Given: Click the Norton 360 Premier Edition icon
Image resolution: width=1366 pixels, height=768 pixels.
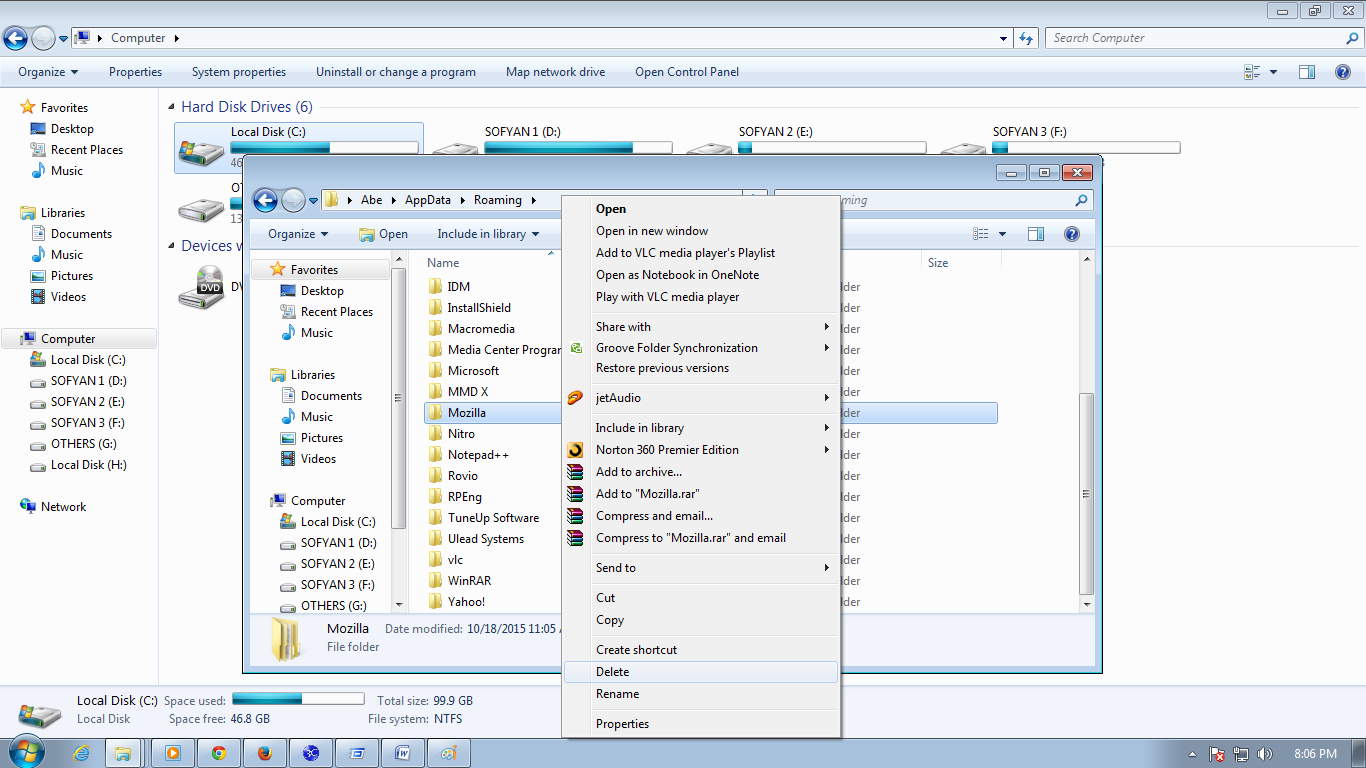Looking at the screenshot, I should pyautogui.click(x=575, y=450).
